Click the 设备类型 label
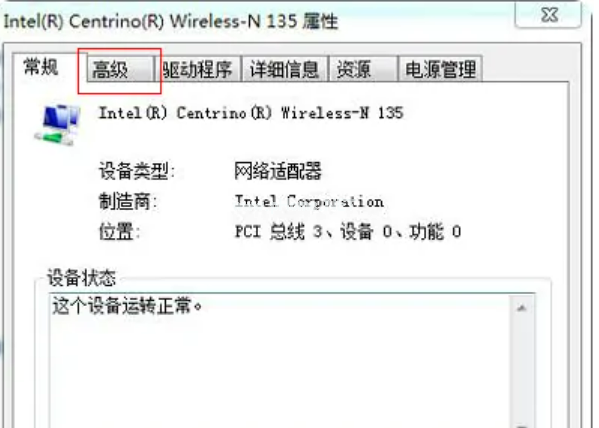Viewport: 599px width, 428px height. (x=136, y=170)
